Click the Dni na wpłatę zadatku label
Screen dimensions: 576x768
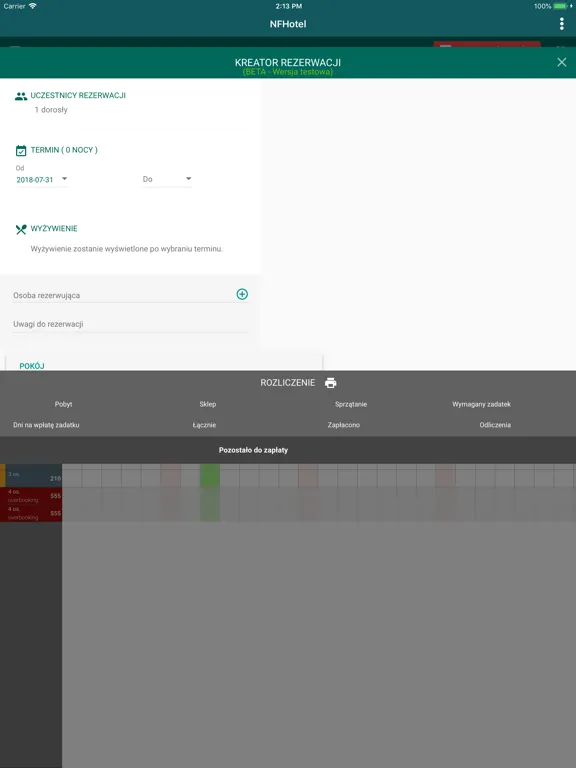(x=46, y=425)
